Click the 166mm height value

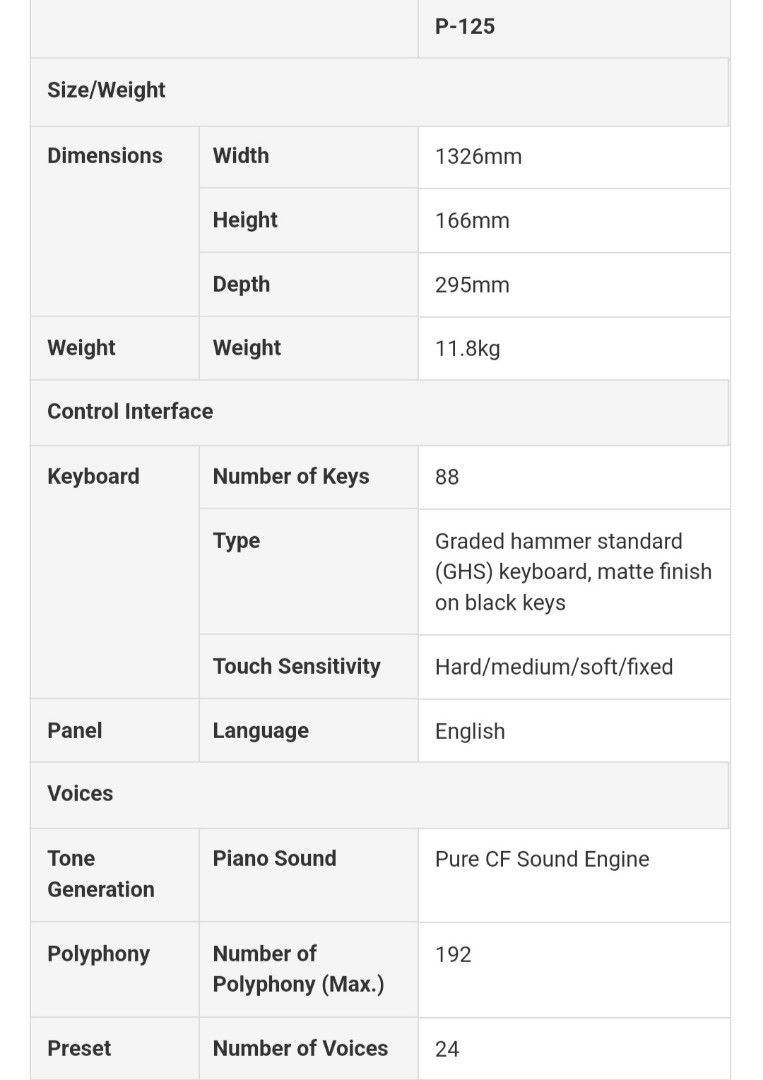point(472,221)
